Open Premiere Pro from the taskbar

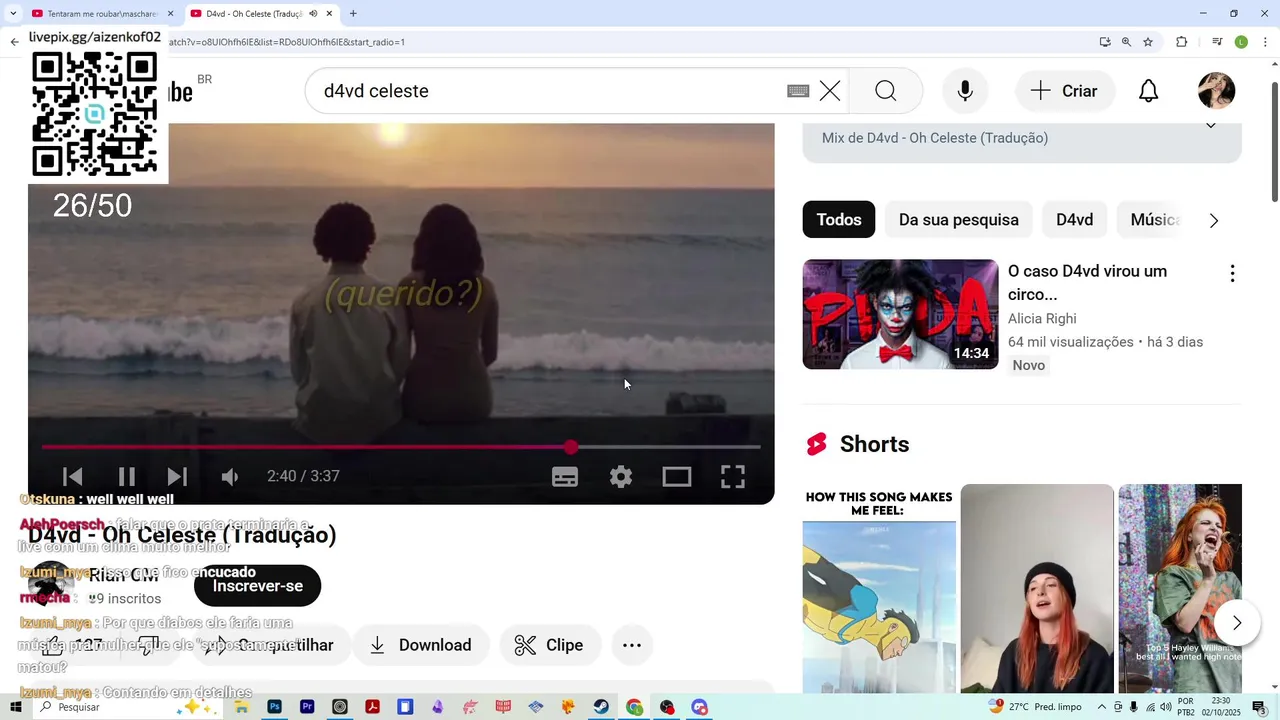coord(307,707)
